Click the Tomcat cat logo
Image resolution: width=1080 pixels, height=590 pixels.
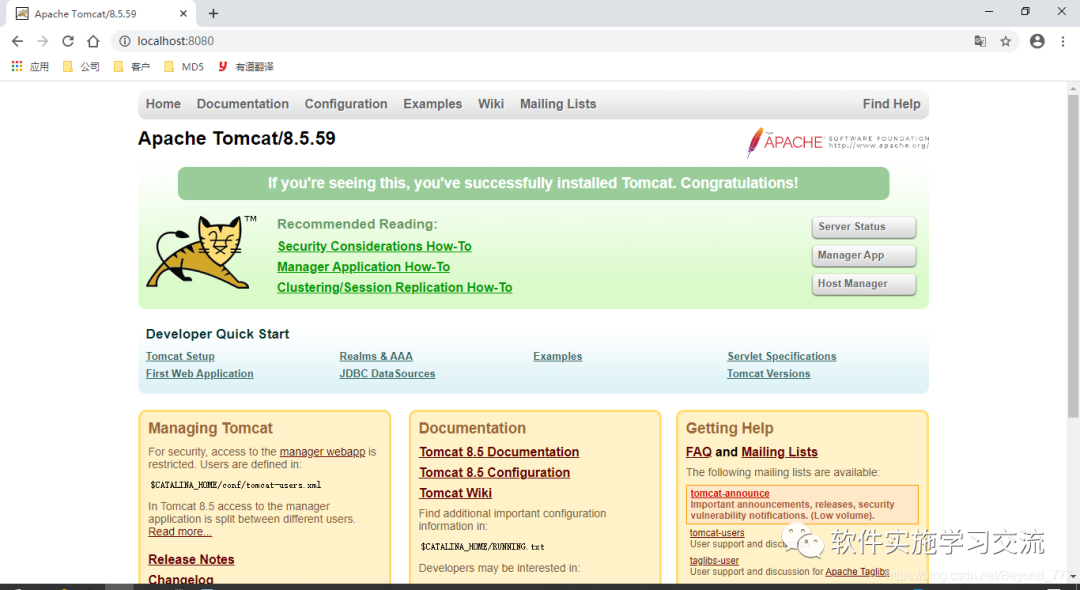[201, 251]
